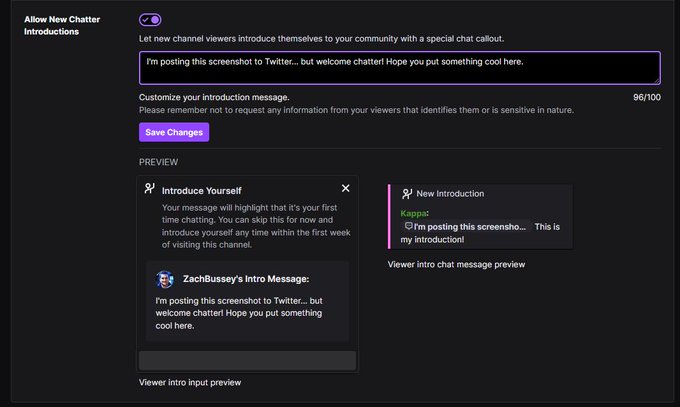Click the 'This is my introduction!' message text
This screenshot has height=407, width=680.
(x=480, y=233)
